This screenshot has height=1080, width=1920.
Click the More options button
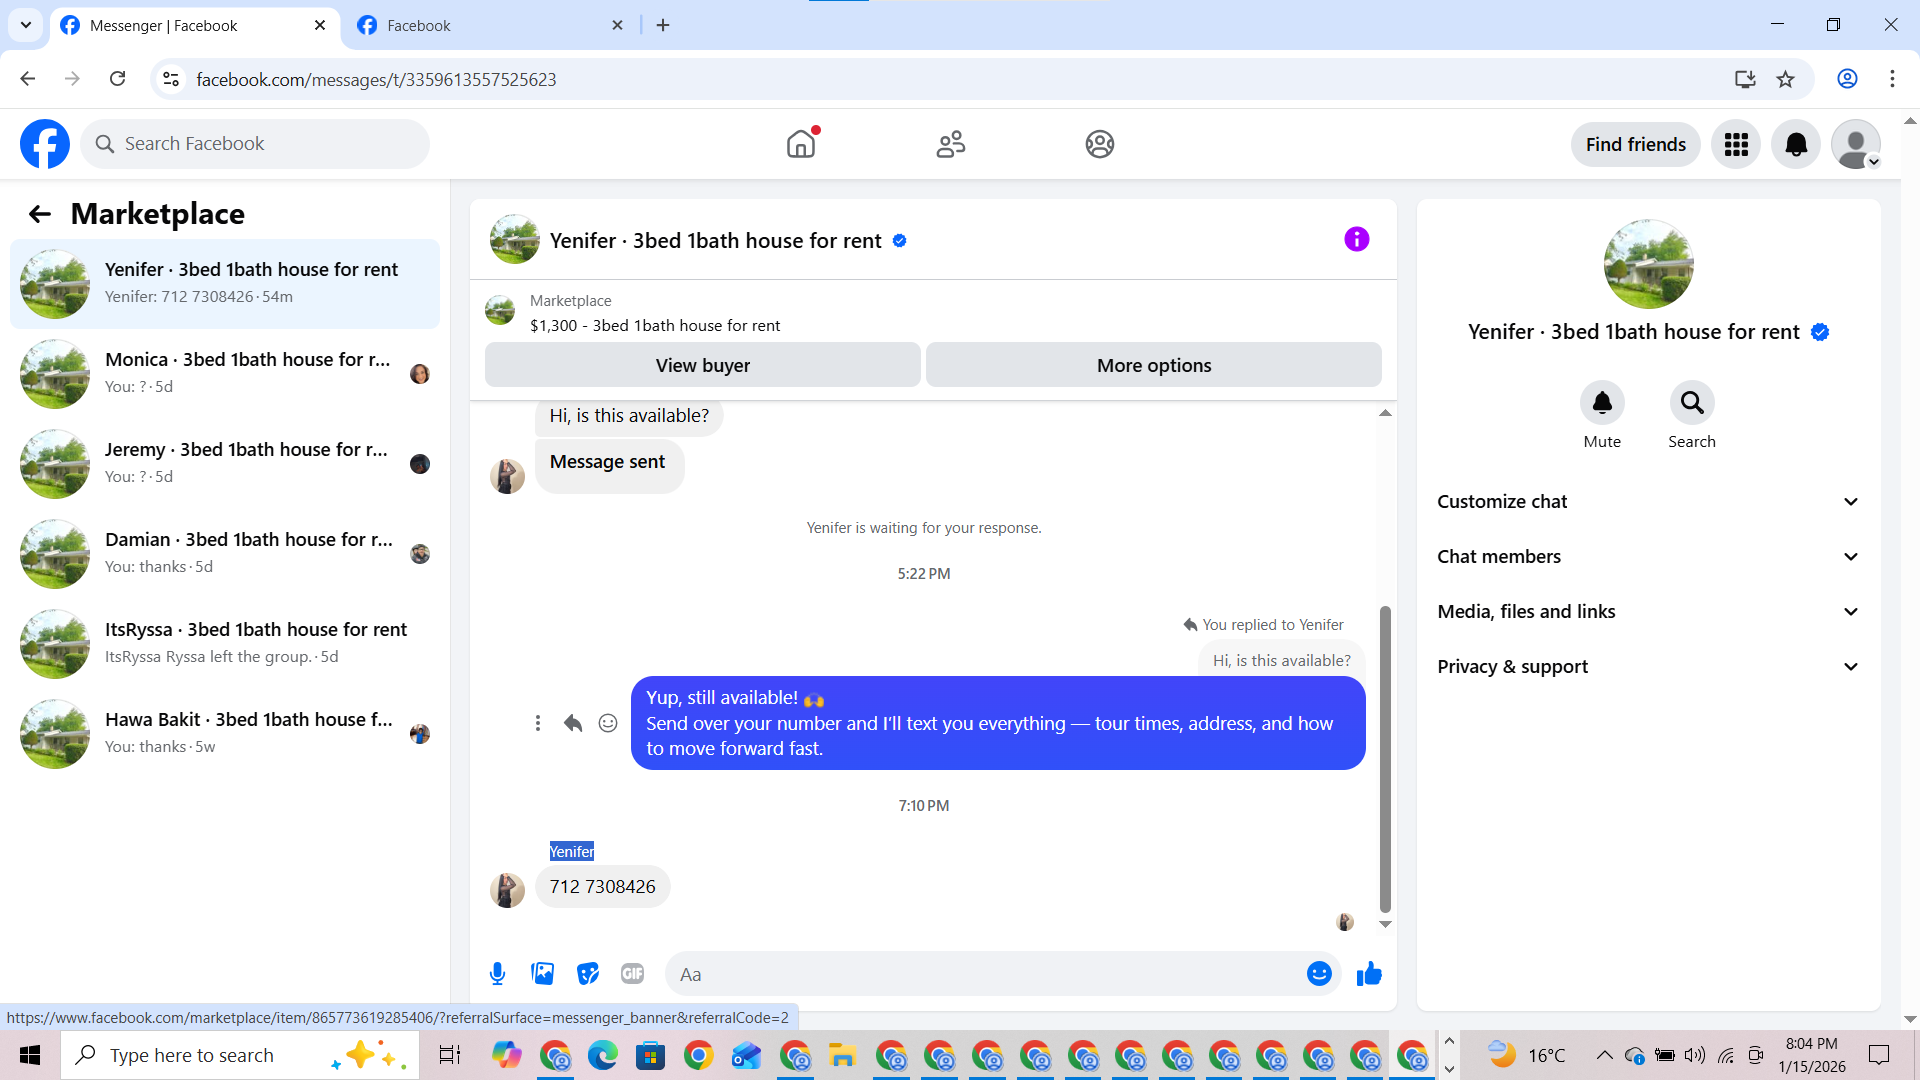click(x=1153, y=365)
